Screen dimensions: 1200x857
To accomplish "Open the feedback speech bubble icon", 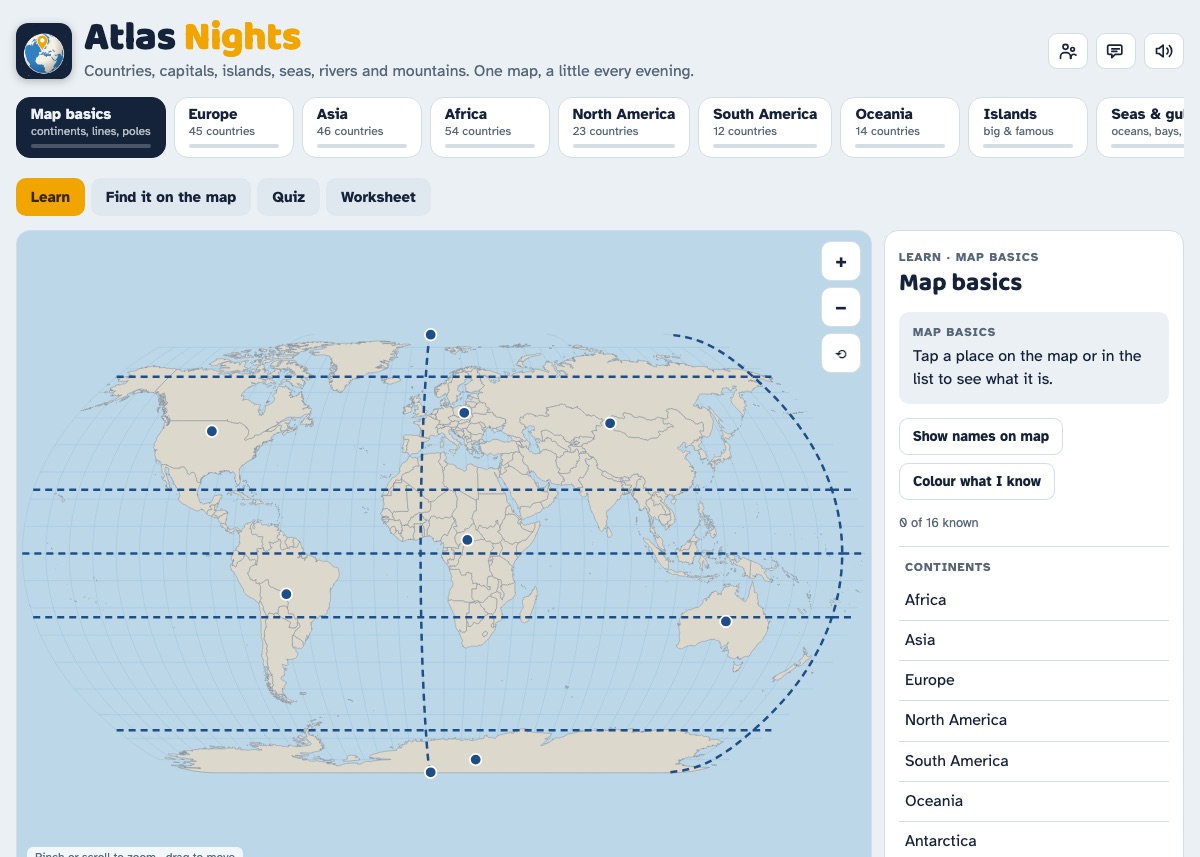I will (x=1116, y=51).
